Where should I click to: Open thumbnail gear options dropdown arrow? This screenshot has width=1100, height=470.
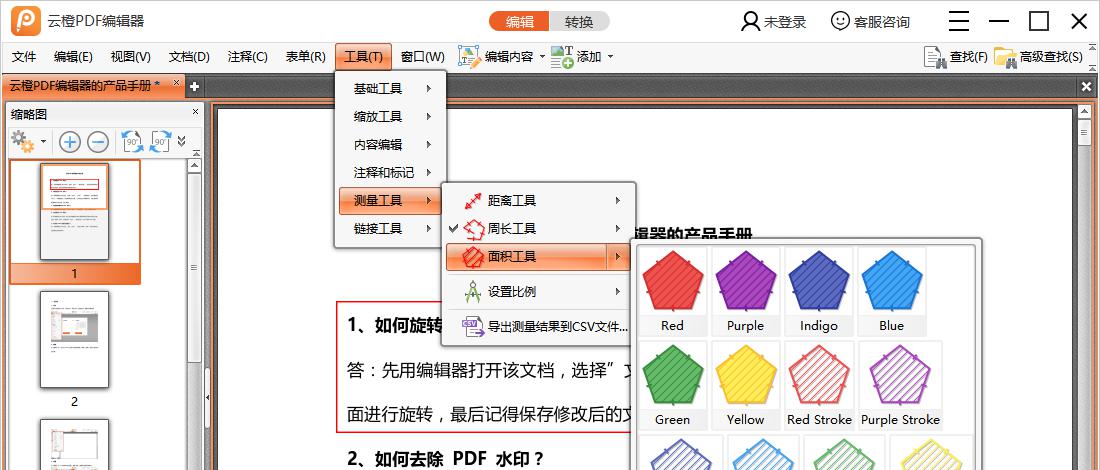point(43,142)
